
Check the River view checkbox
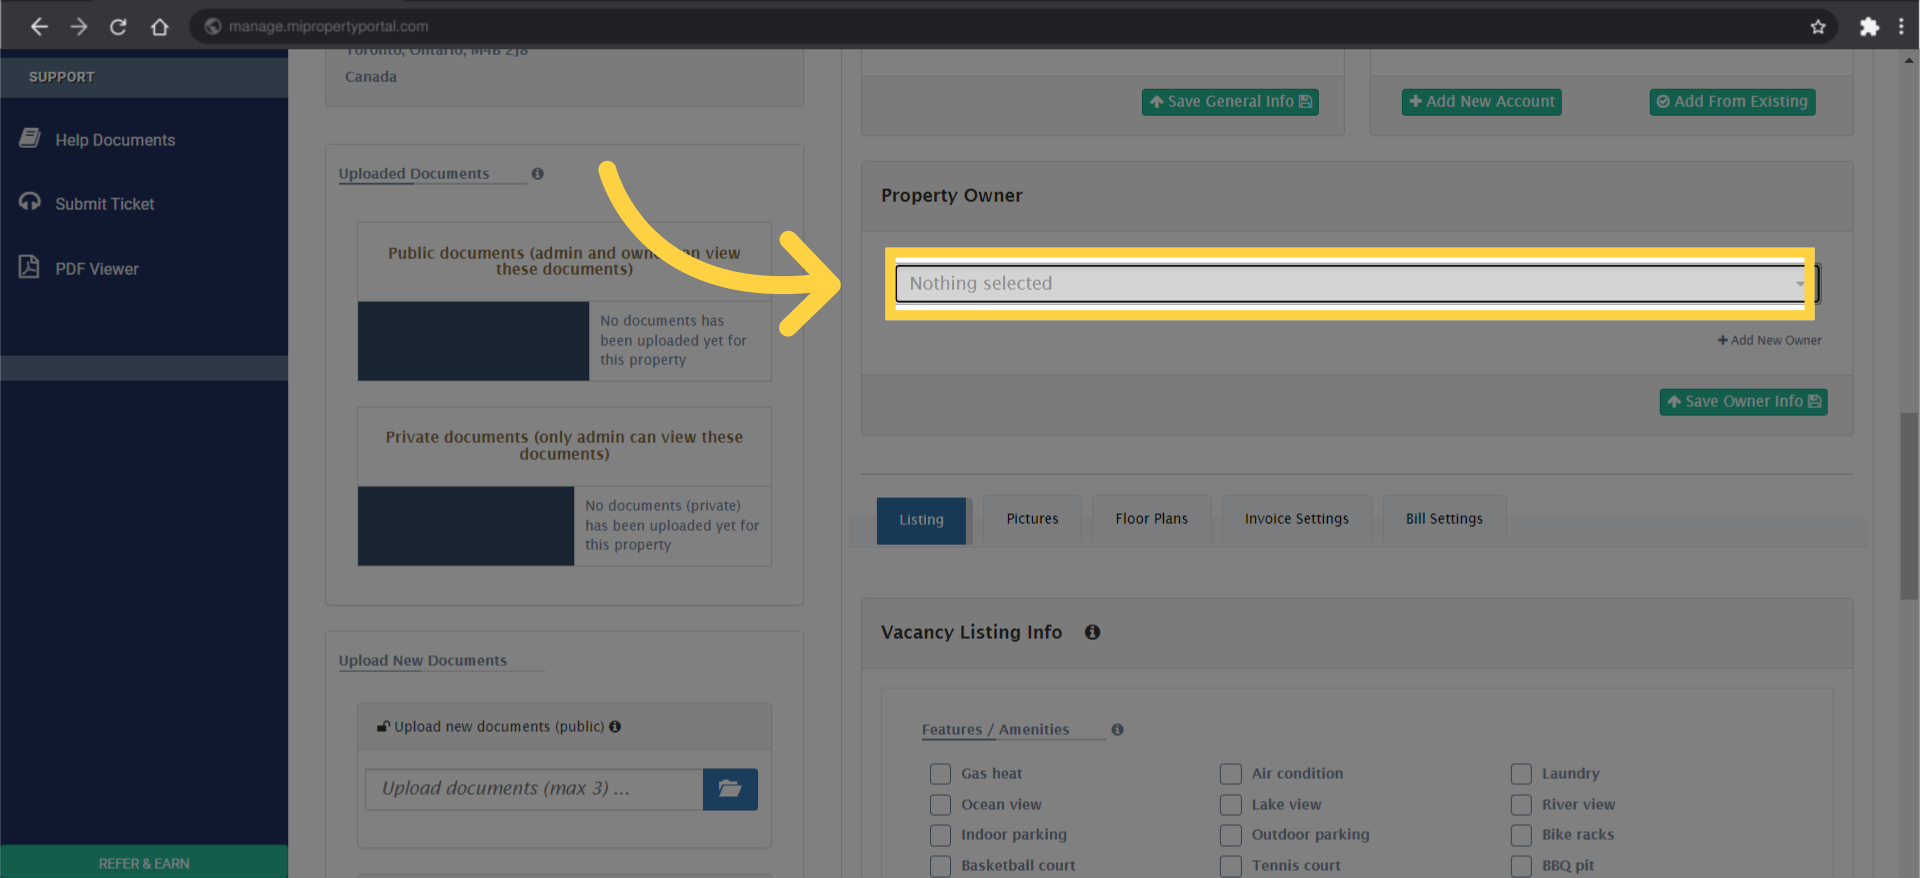(x=1521, y=805)
